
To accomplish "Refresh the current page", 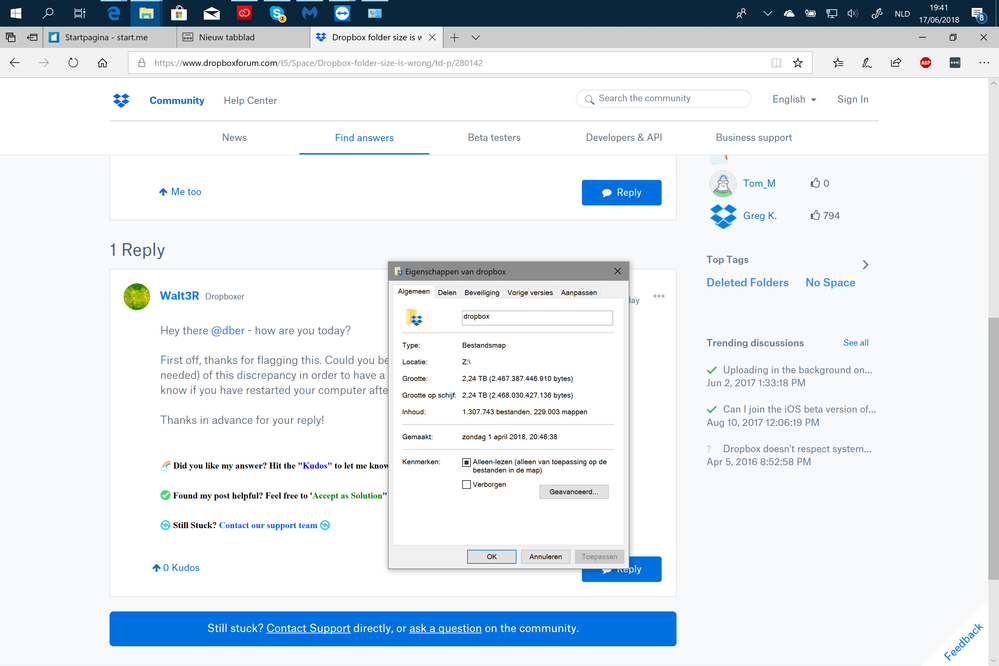I will click(x=73, y=62).
